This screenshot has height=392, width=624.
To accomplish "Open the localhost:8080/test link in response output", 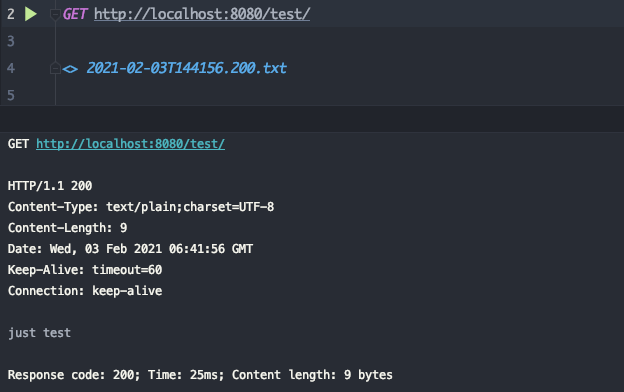I will [131, 144].
